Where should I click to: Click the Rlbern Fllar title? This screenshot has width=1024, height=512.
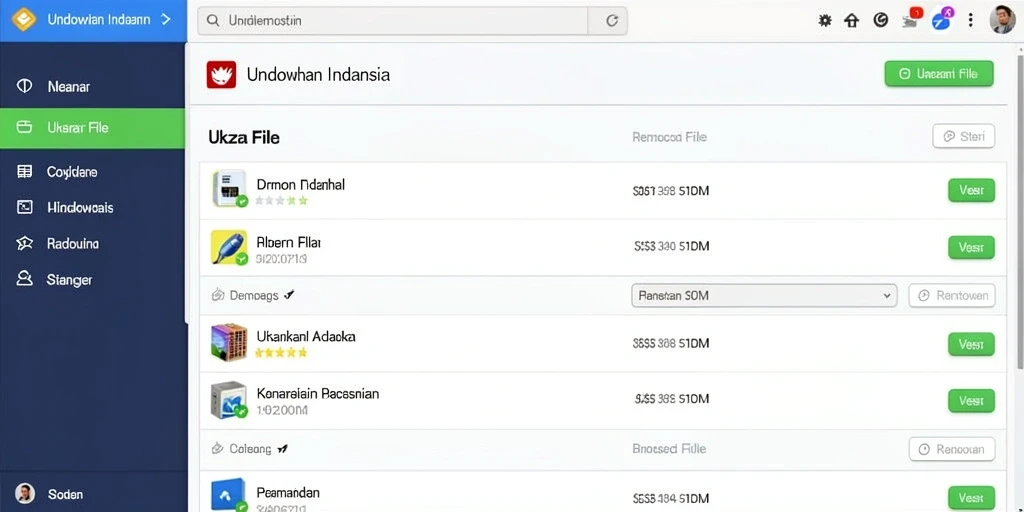click(289, 242)
